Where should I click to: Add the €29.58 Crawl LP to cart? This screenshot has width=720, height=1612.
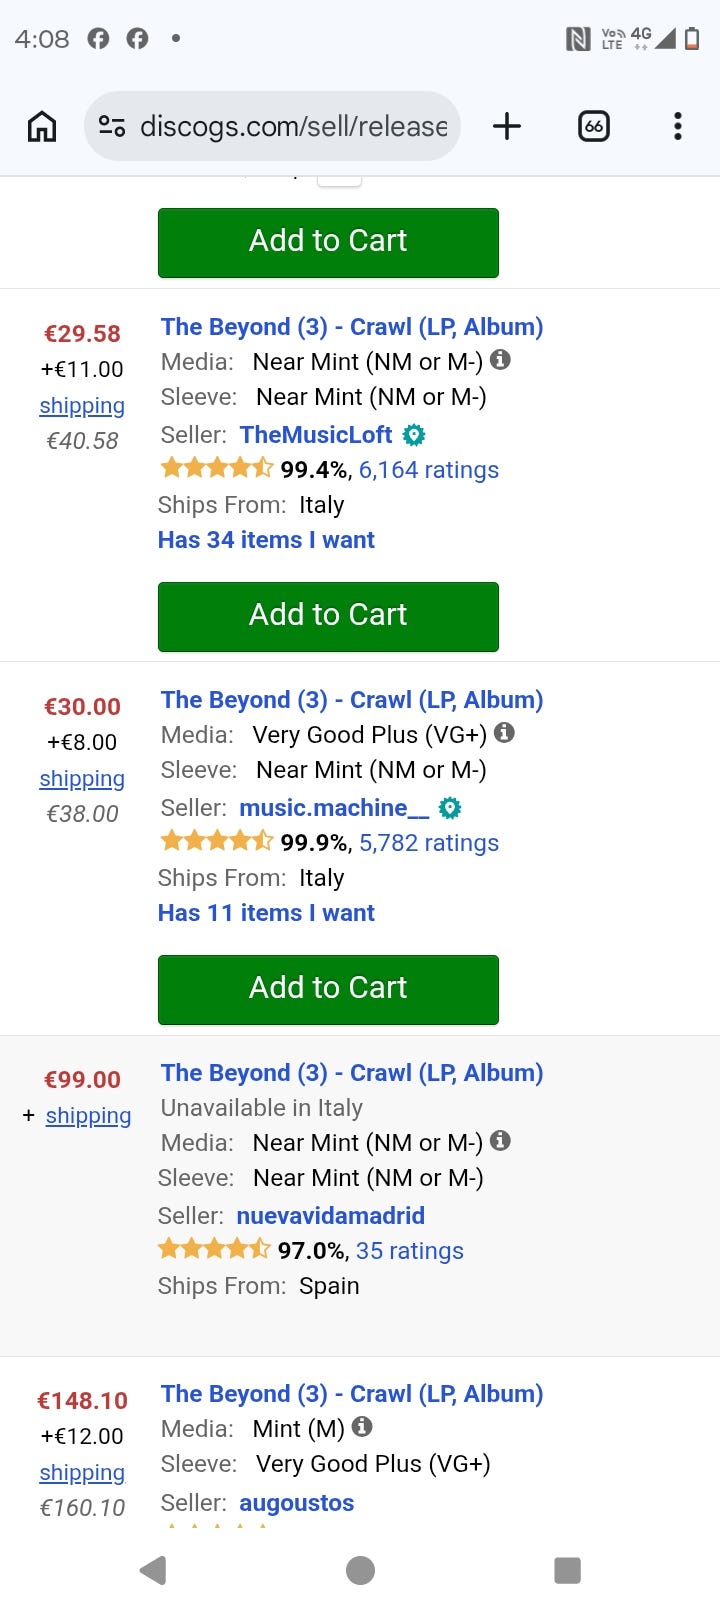pos(328,616)
